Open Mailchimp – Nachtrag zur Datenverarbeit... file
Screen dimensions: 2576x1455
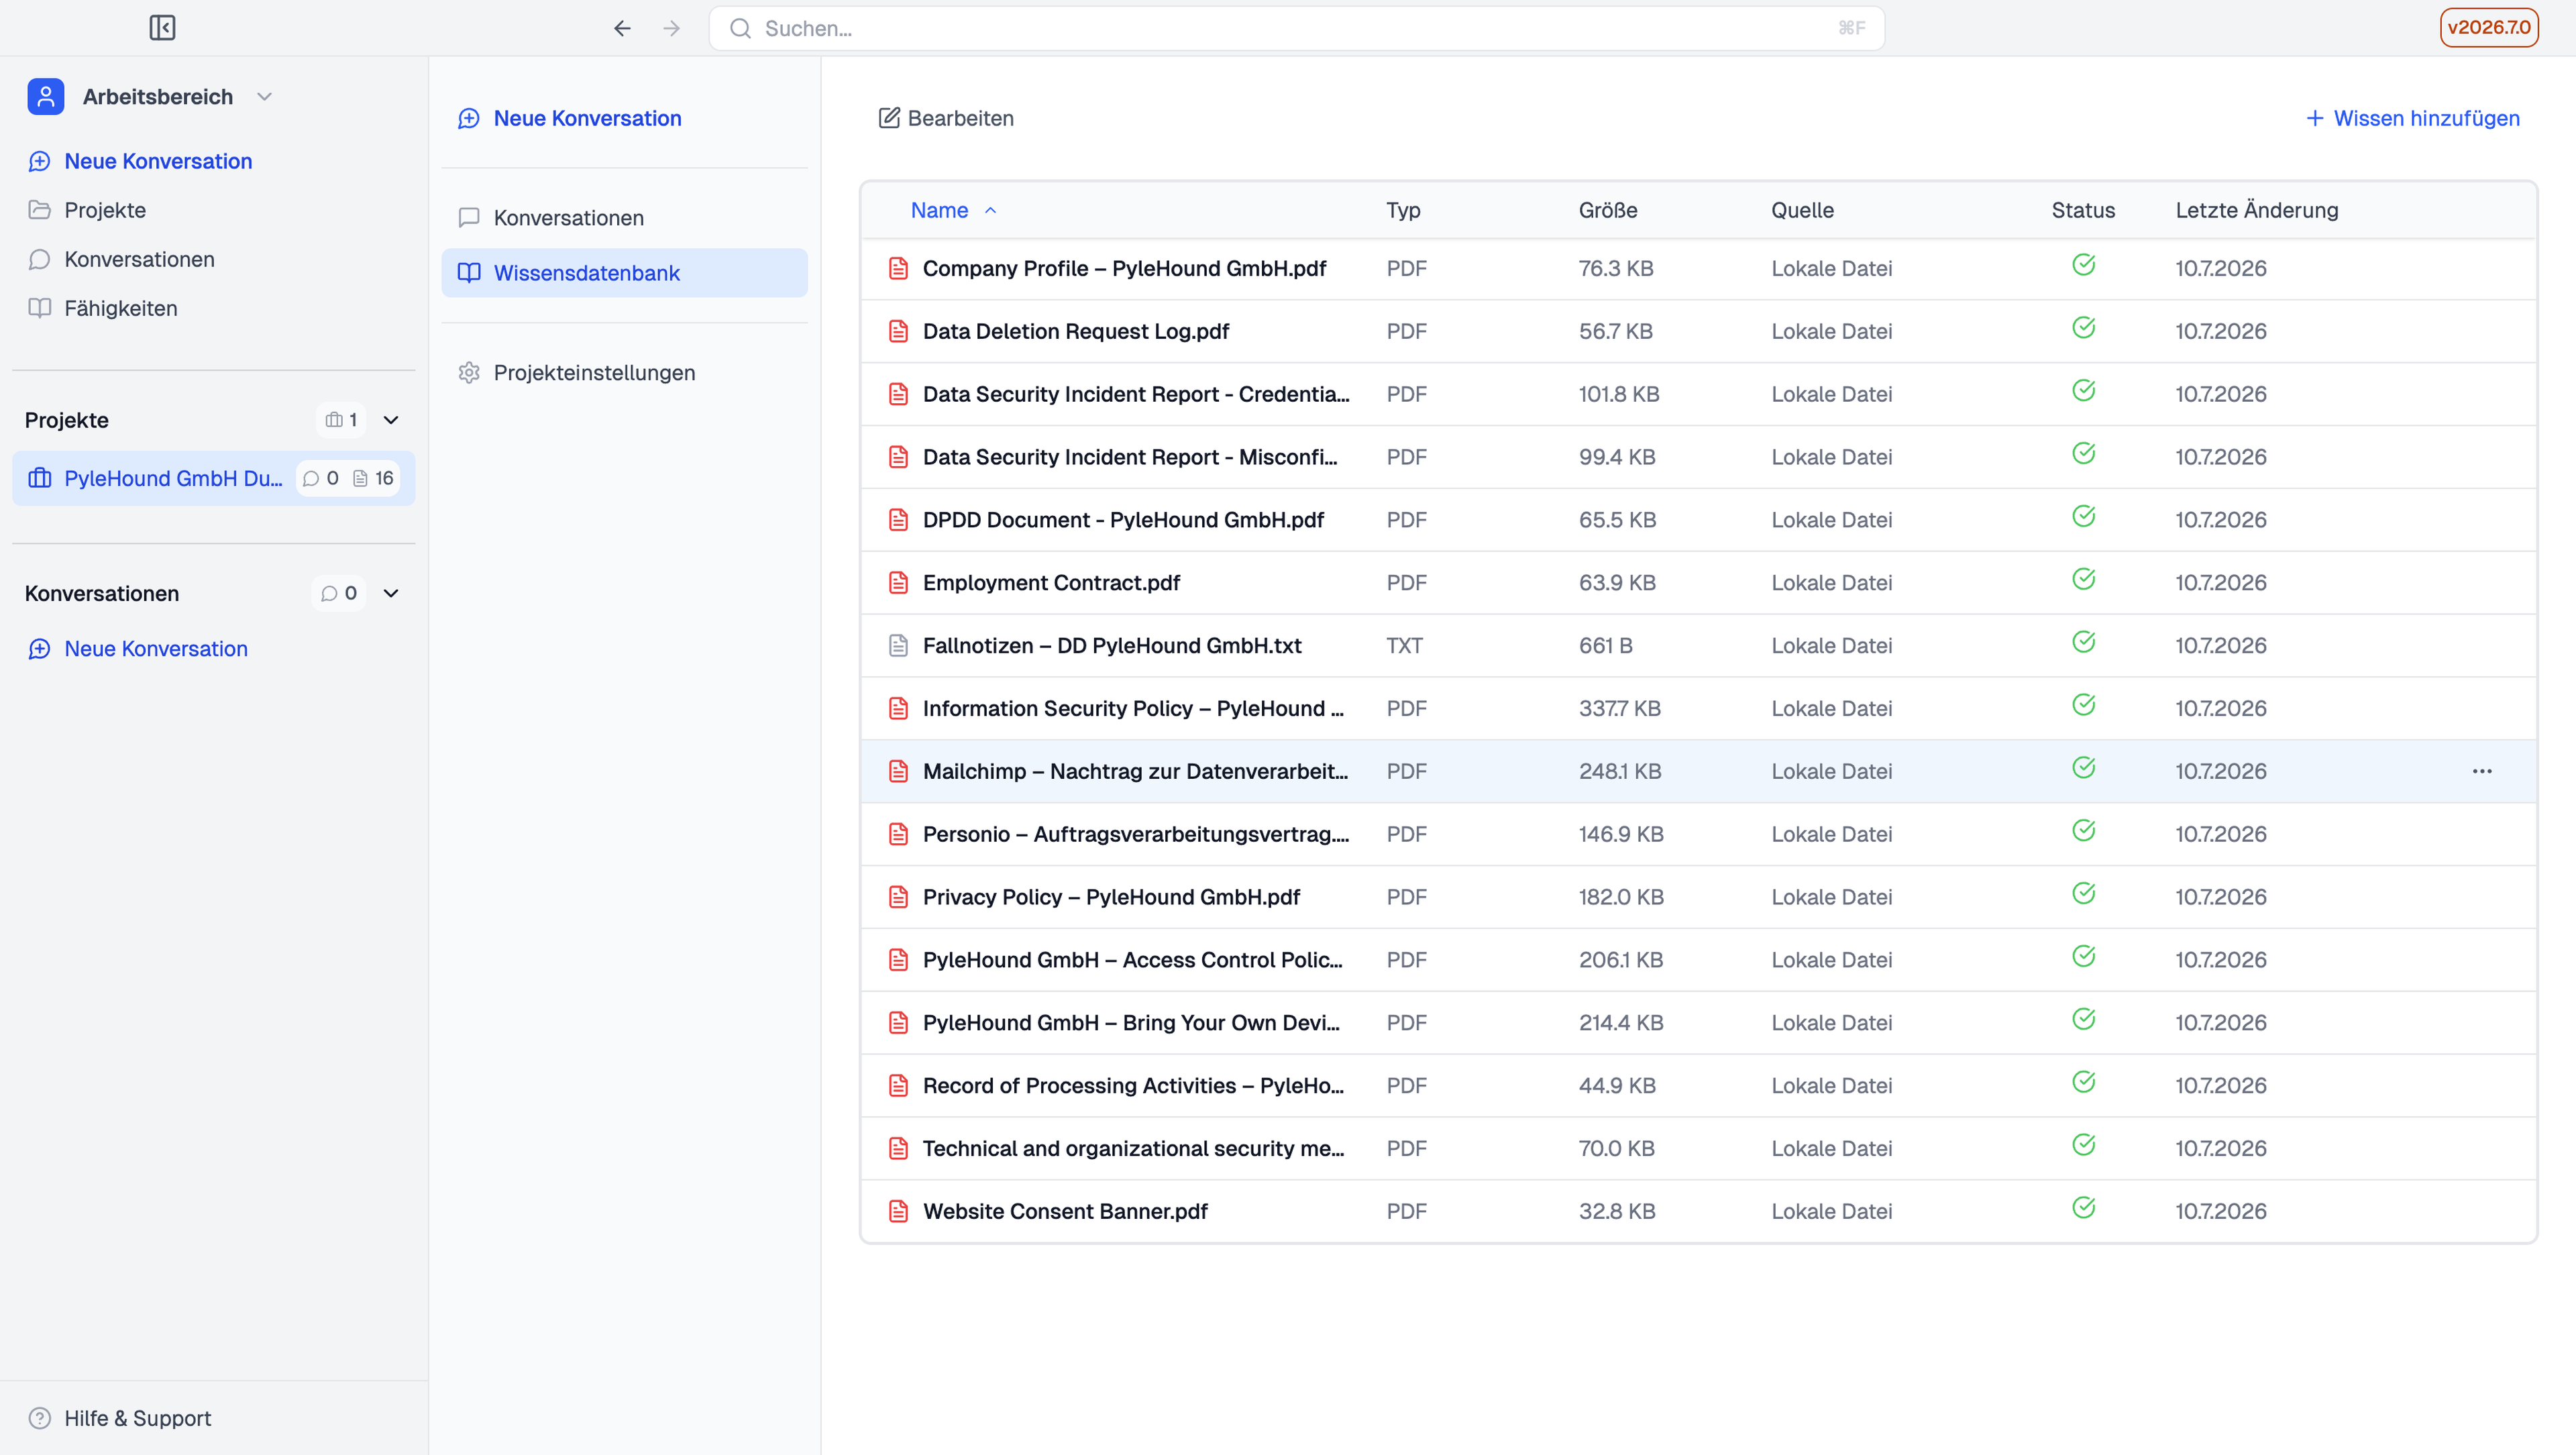1135,771
